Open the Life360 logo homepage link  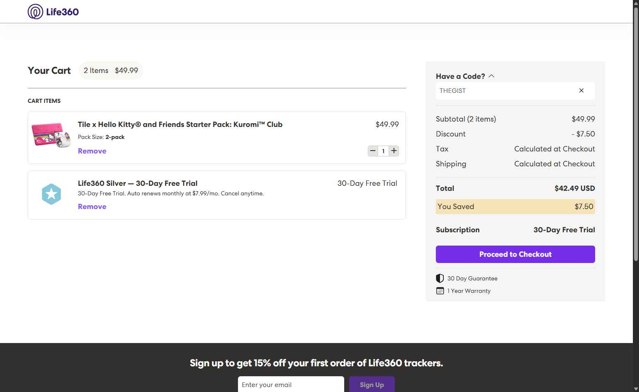[53, 12]
